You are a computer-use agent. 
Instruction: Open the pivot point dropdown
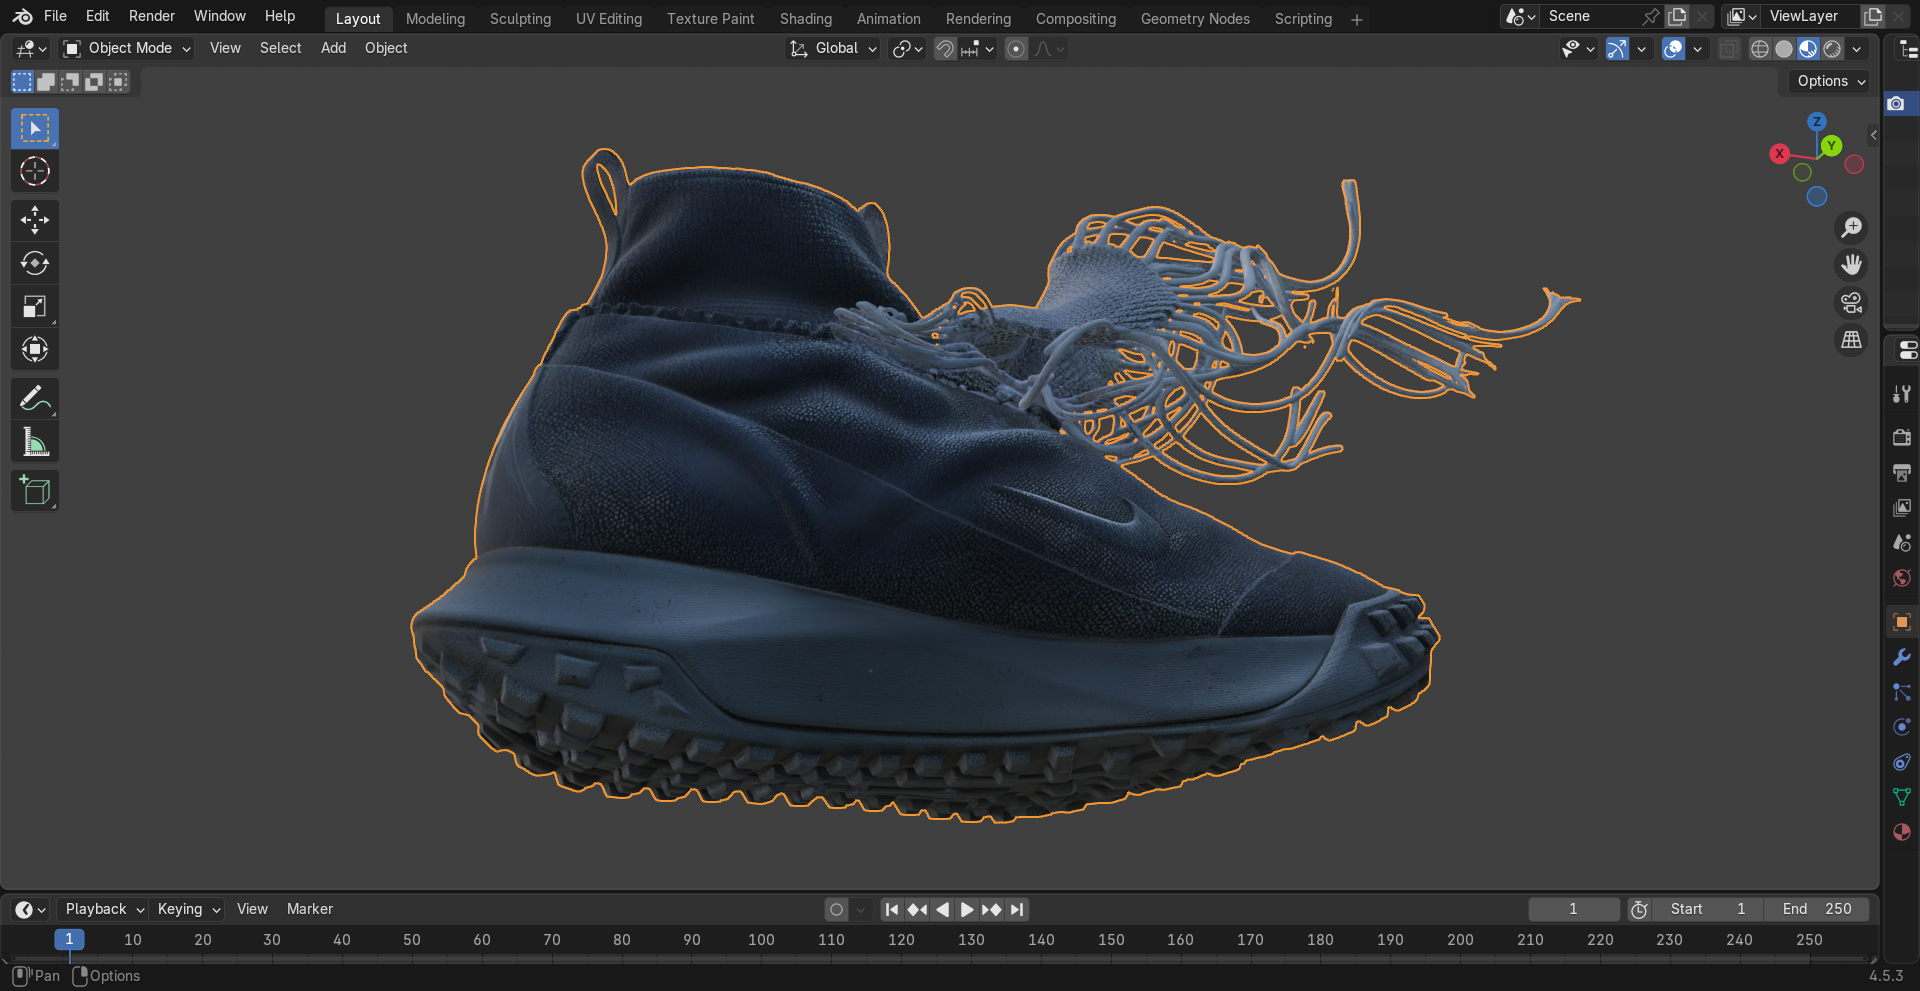pos(907,49)
